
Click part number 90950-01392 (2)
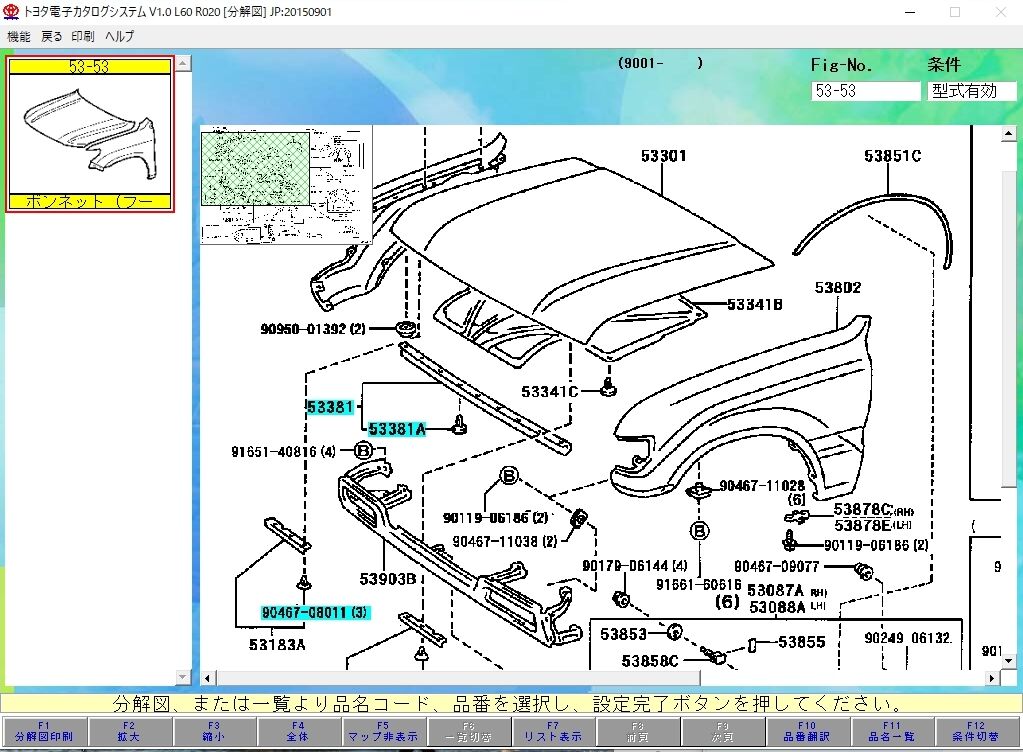313,329
